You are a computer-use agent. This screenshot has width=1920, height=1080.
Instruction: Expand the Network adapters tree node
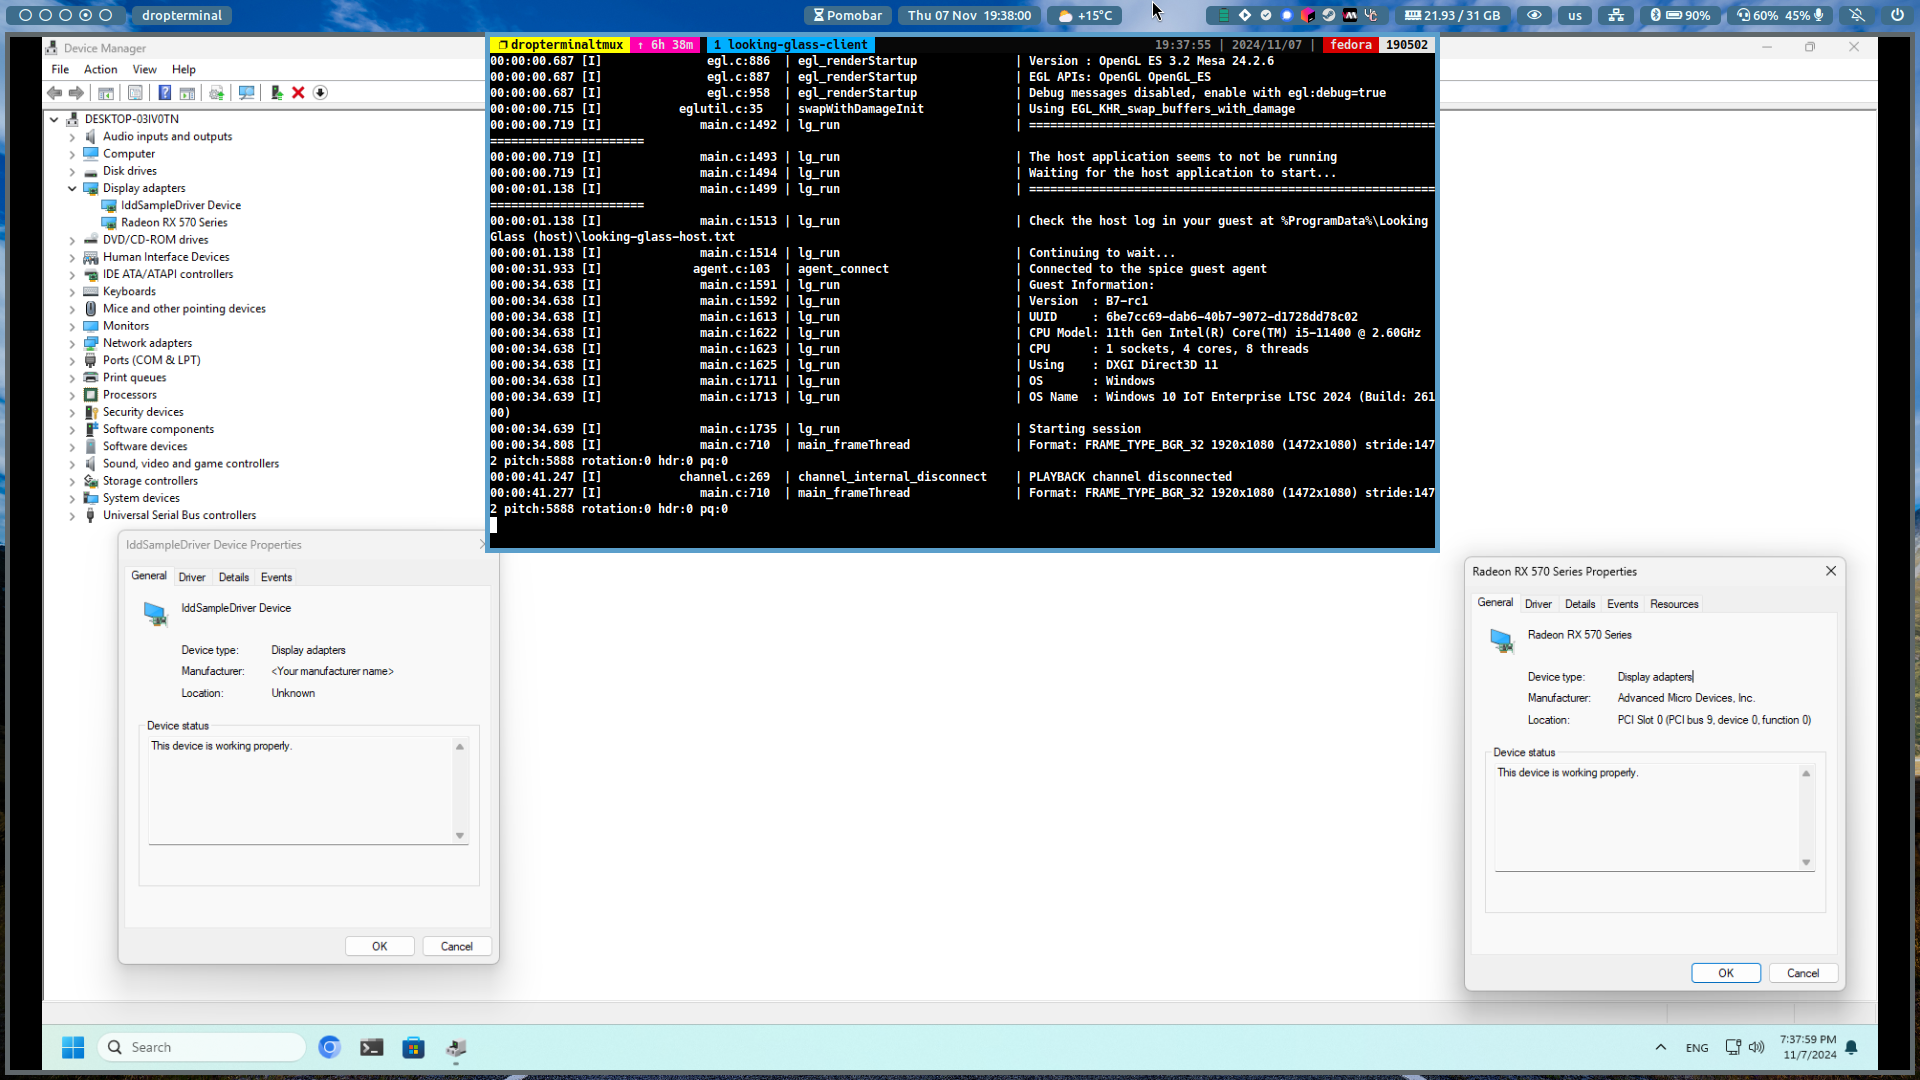click(x=72, y=343)
